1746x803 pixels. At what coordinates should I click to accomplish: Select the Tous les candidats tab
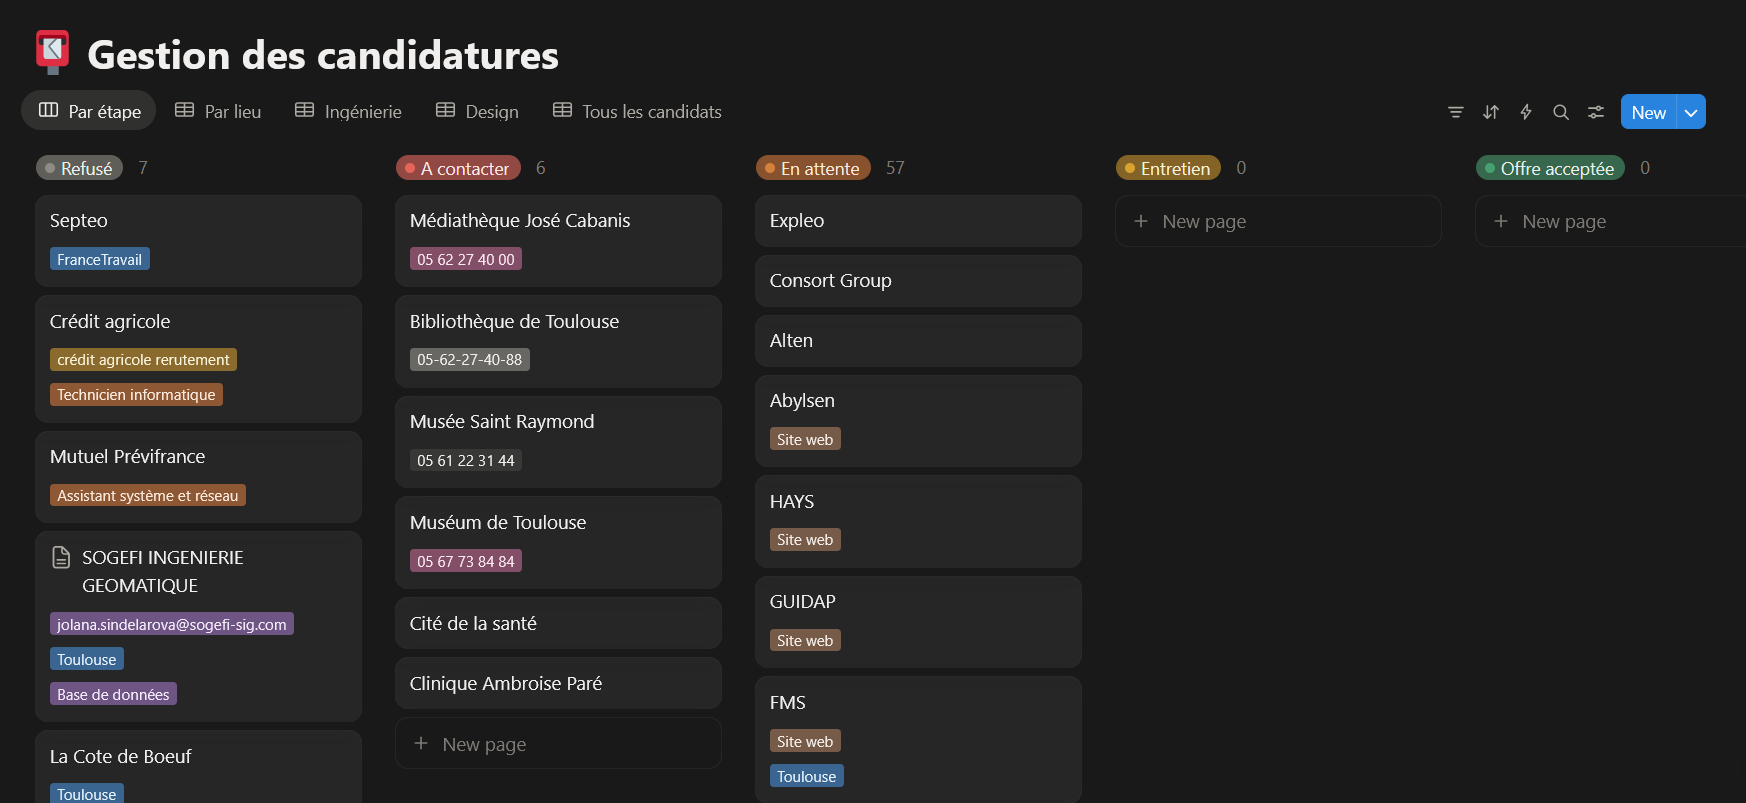(x=637, y=111)
